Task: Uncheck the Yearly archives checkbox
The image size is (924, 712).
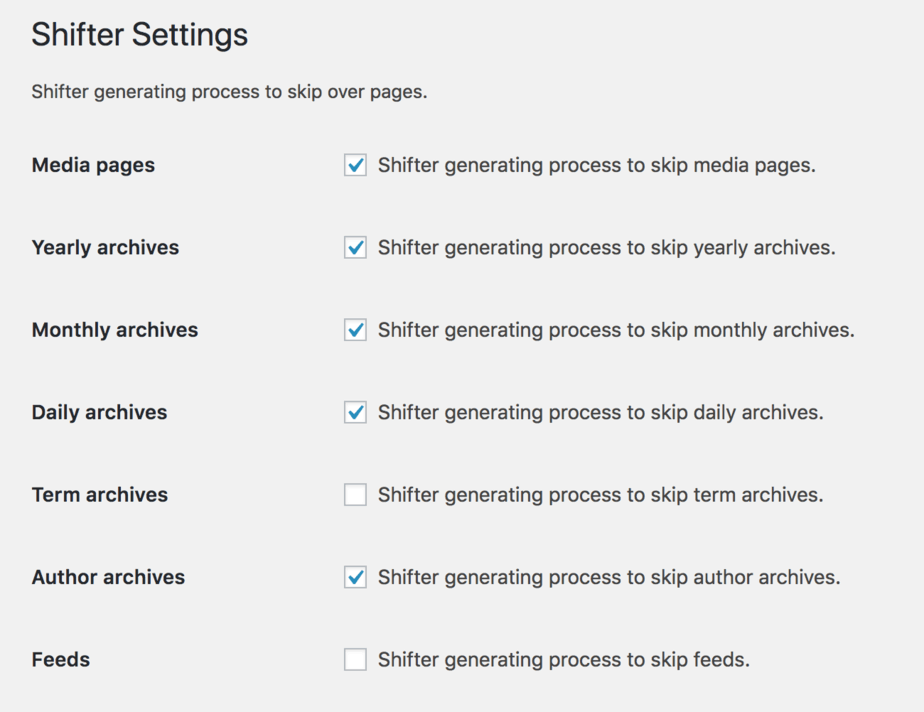Action: [355, 247]
